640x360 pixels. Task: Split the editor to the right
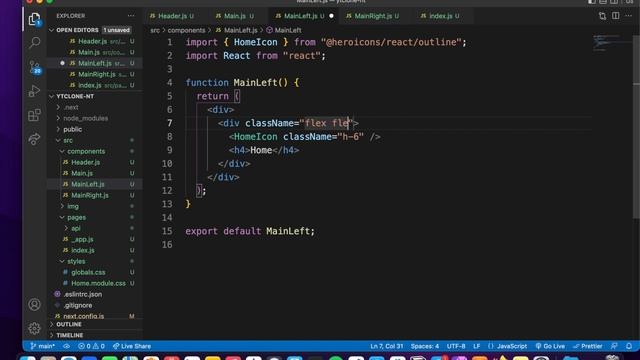click(616, 16)
